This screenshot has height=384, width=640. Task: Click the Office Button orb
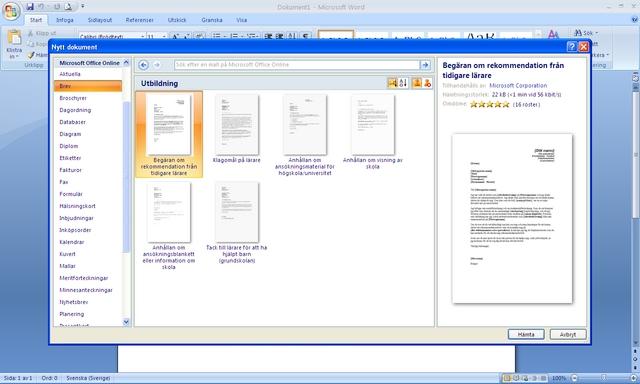tap(11, 11)
